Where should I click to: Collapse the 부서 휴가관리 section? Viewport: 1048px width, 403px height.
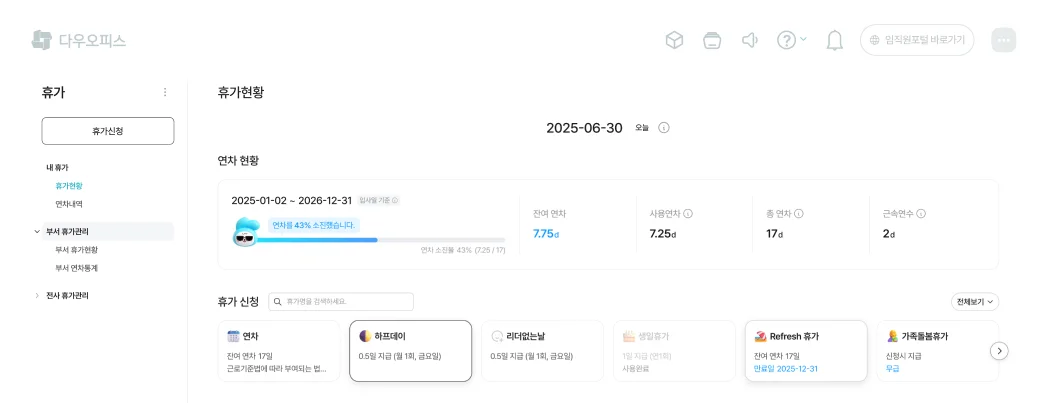37,231
